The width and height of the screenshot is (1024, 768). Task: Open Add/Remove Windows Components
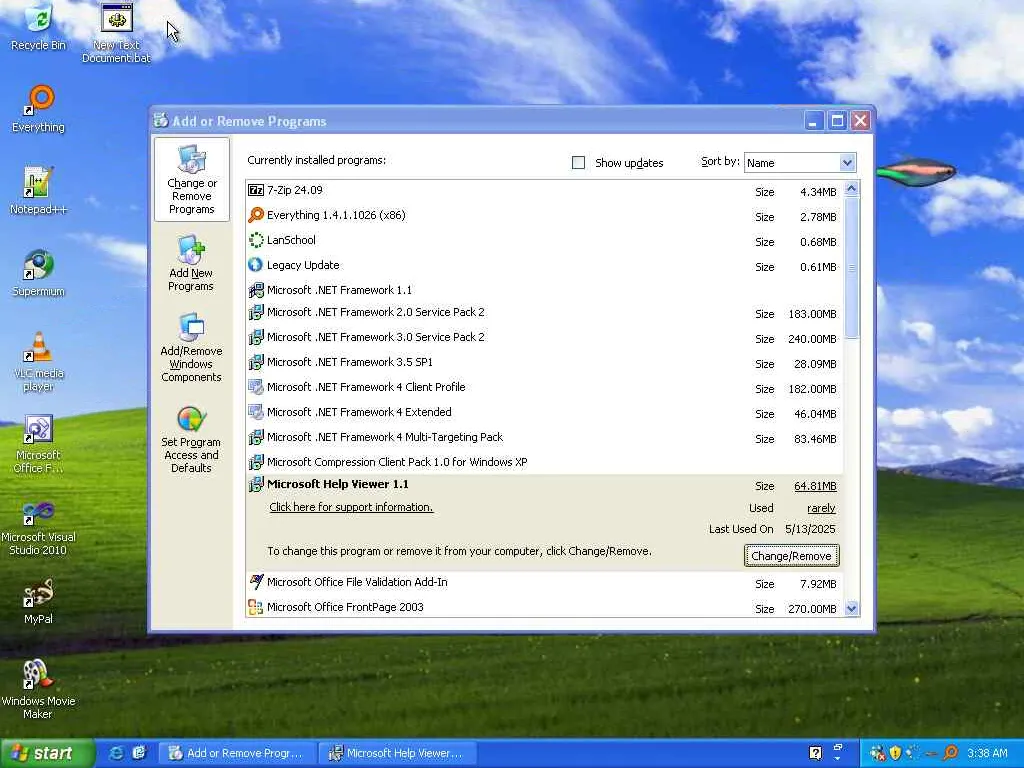coord(191,347)
